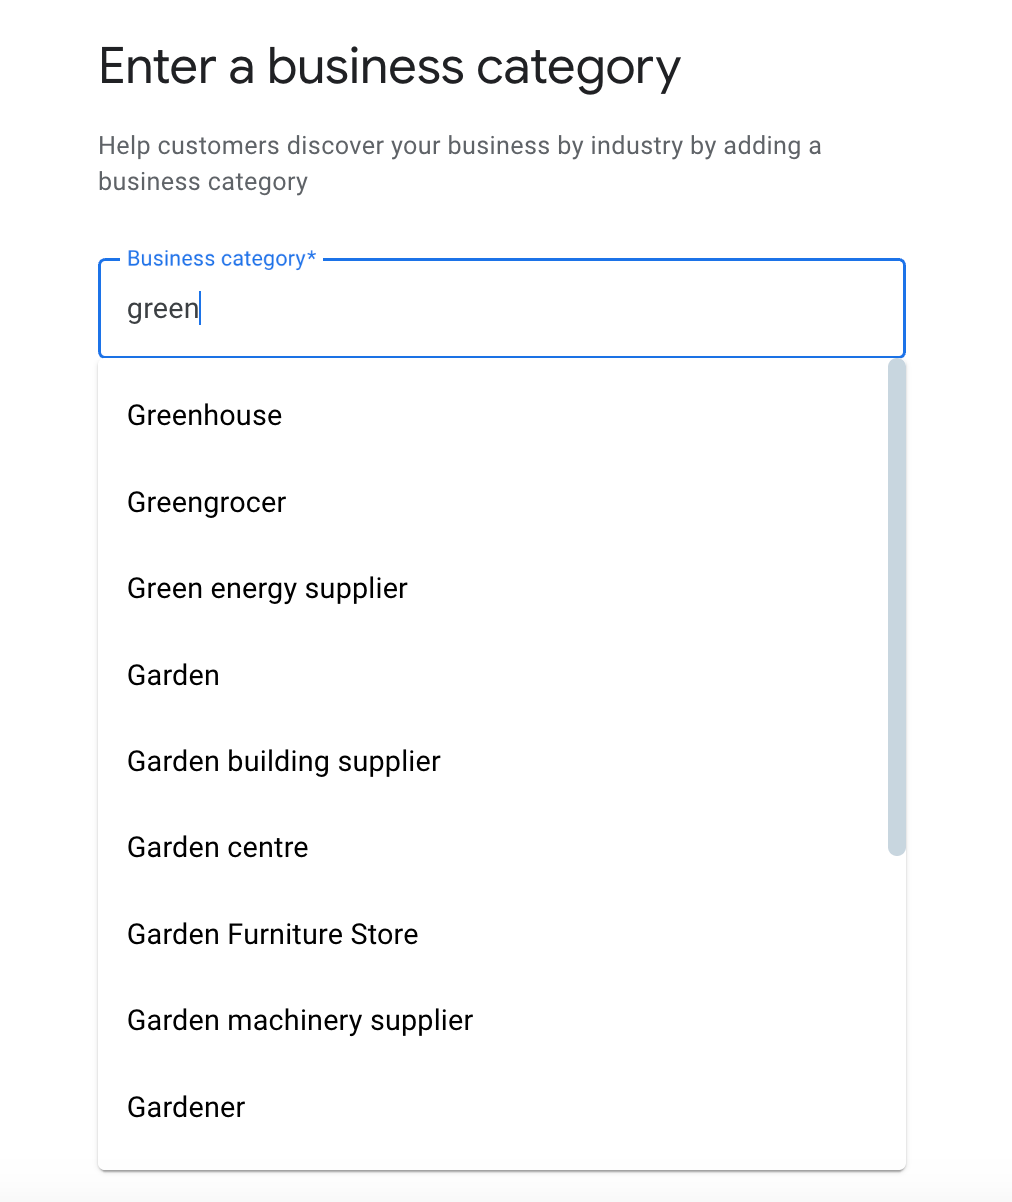
Task: Click the help text about discovering your business
Action: (x=459, y=162)
